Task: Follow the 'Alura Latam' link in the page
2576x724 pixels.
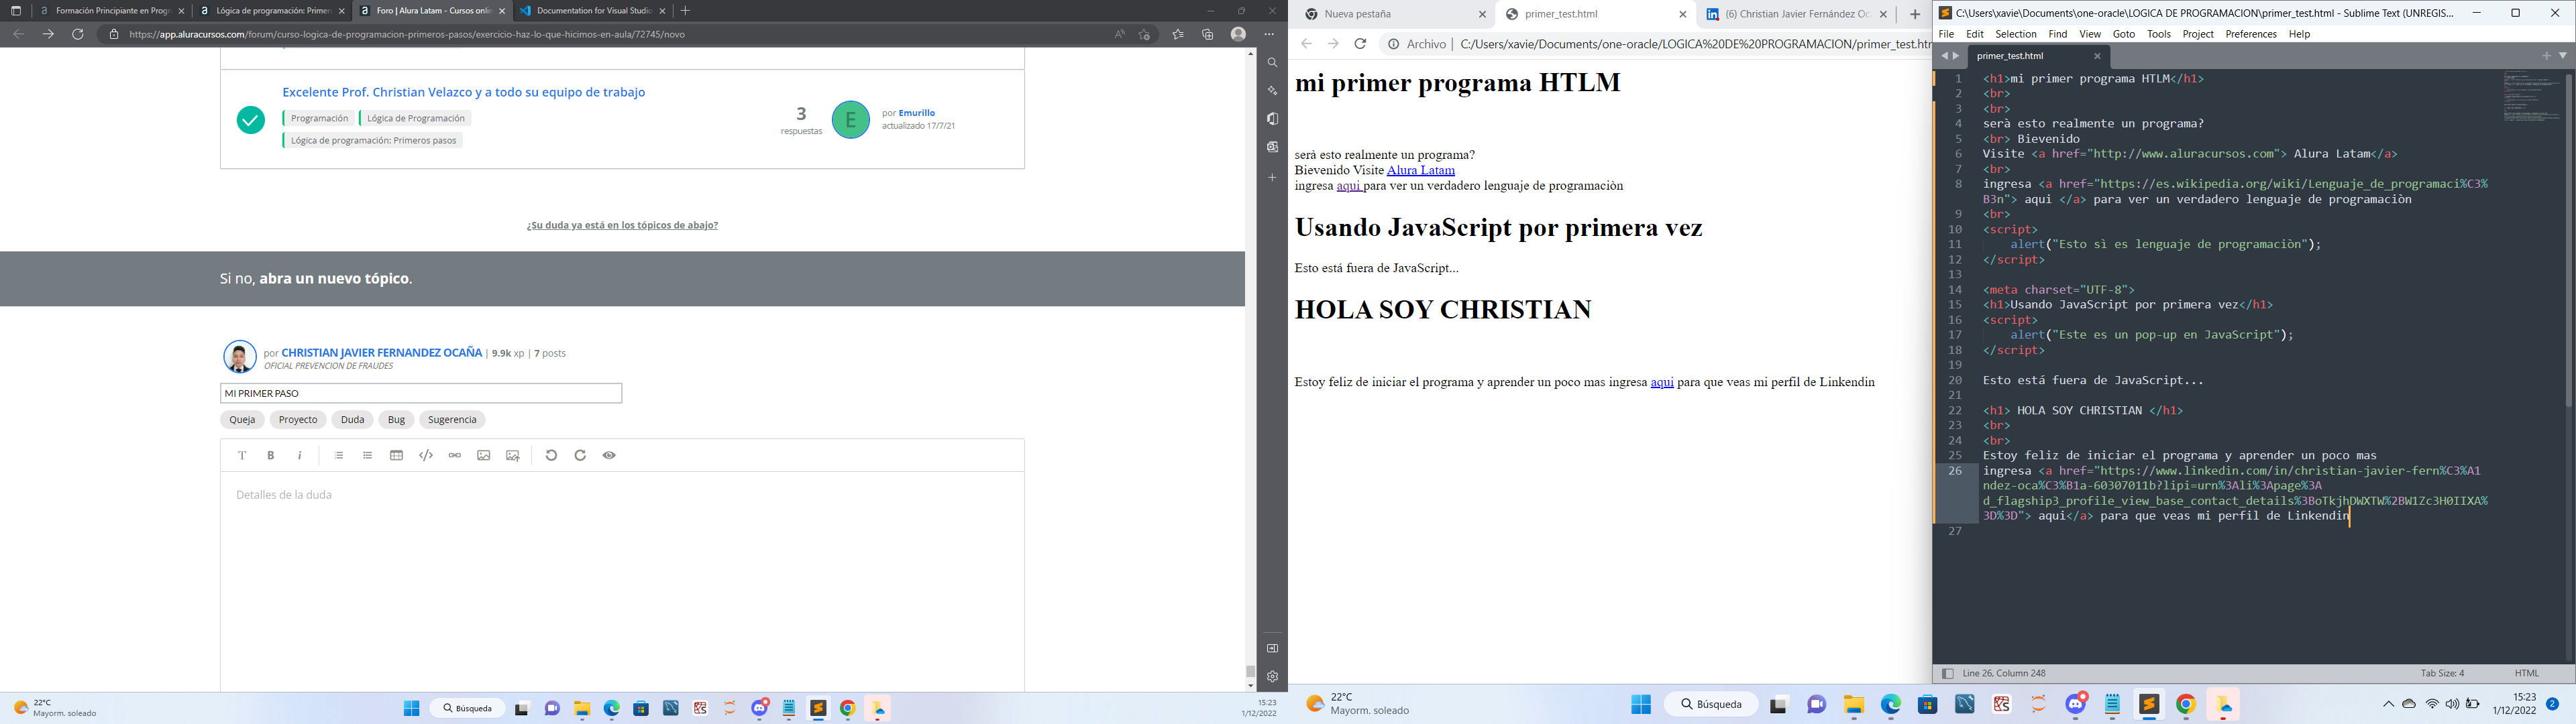Action: click(x=1420, y=170)
